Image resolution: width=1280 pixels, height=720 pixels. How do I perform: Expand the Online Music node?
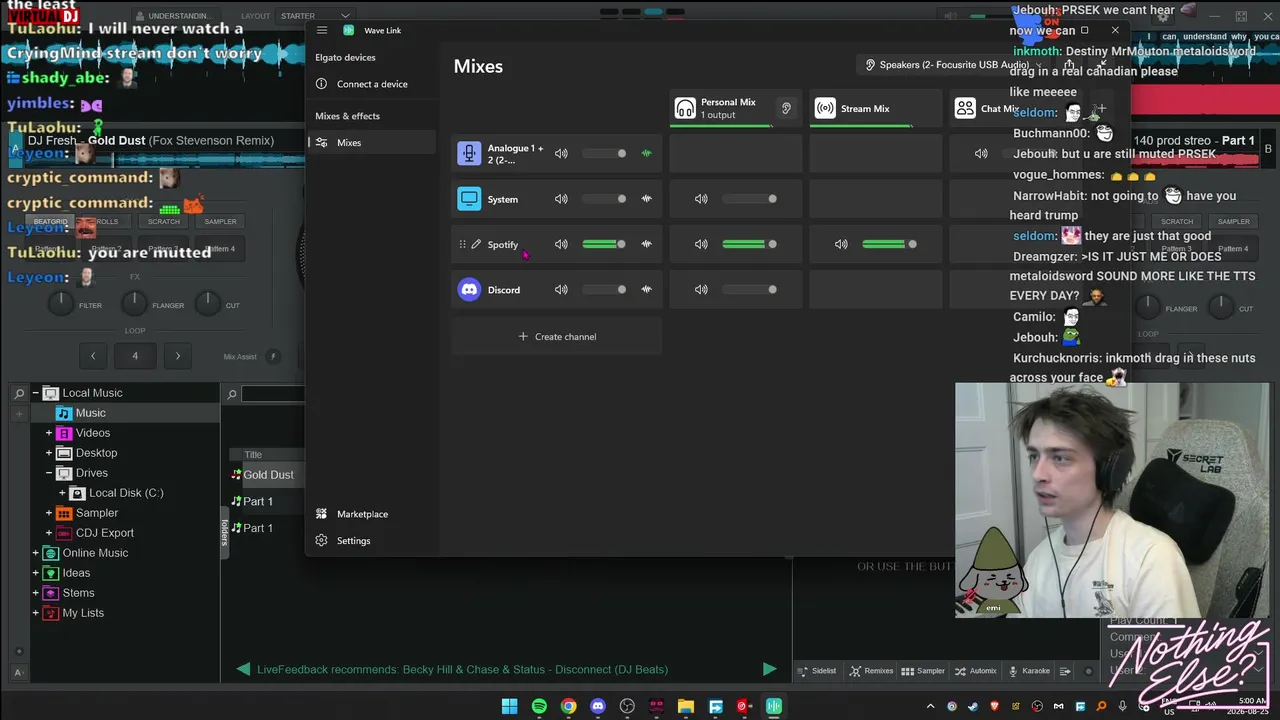pos(35,553)
